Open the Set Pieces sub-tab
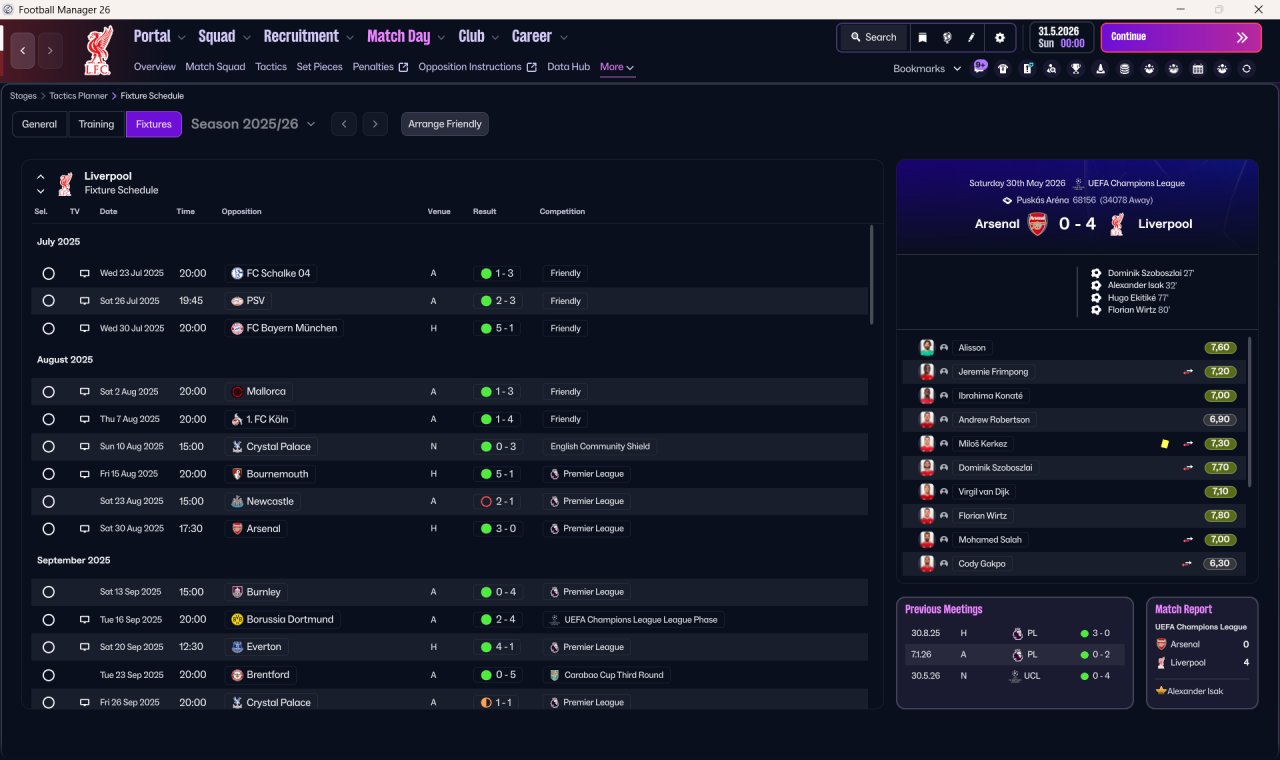 (319, 67)
